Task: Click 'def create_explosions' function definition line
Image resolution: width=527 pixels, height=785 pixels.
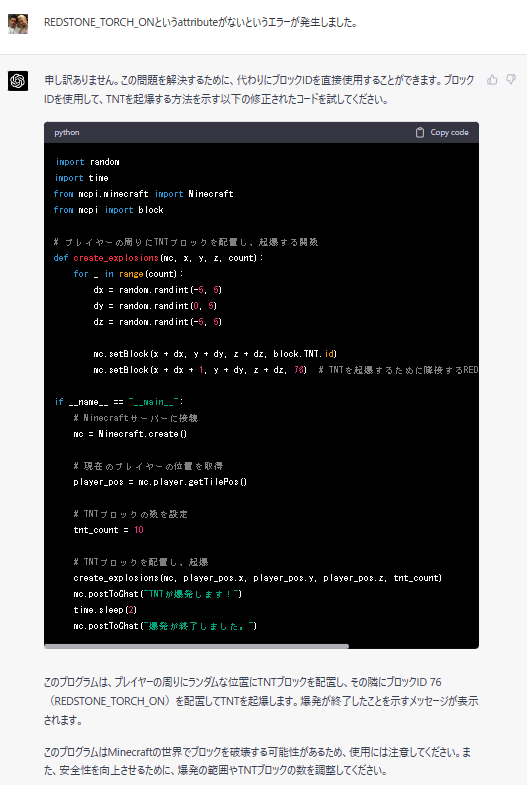Action: [x=159, y=258]
